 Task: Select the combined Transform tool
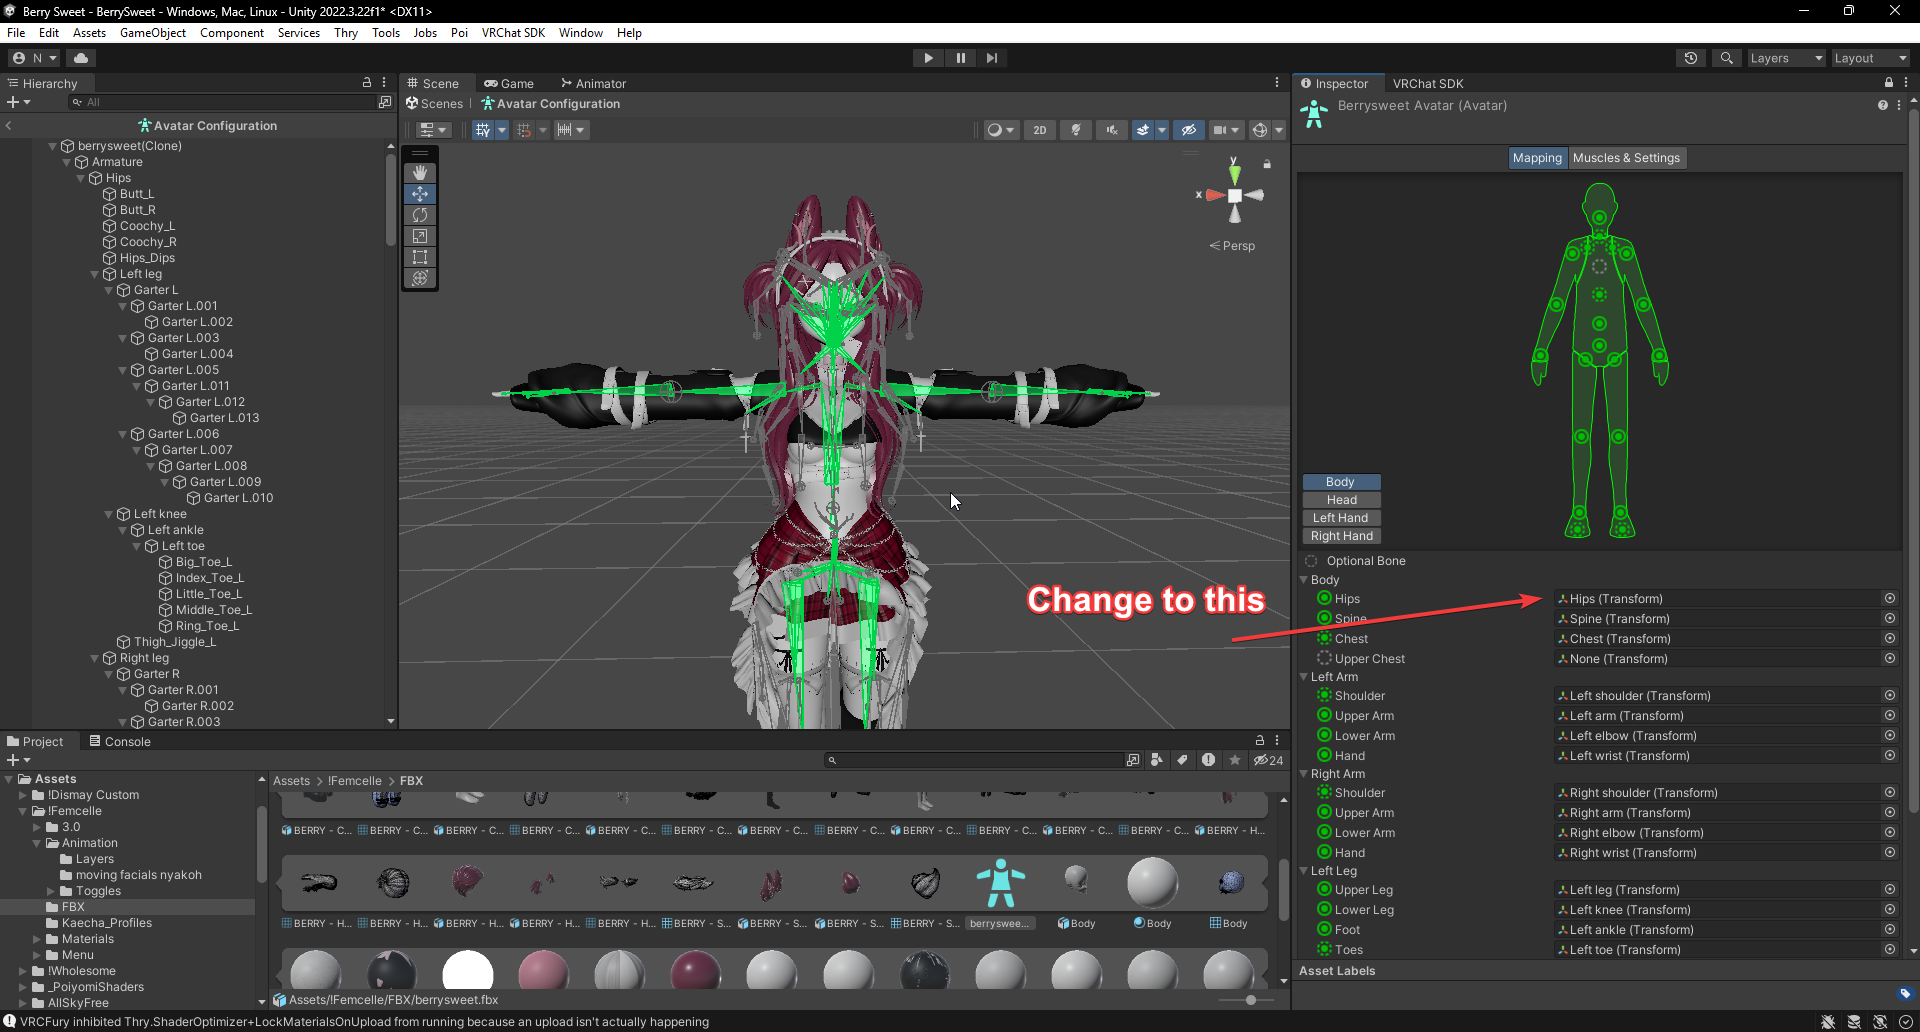(420, 278)
